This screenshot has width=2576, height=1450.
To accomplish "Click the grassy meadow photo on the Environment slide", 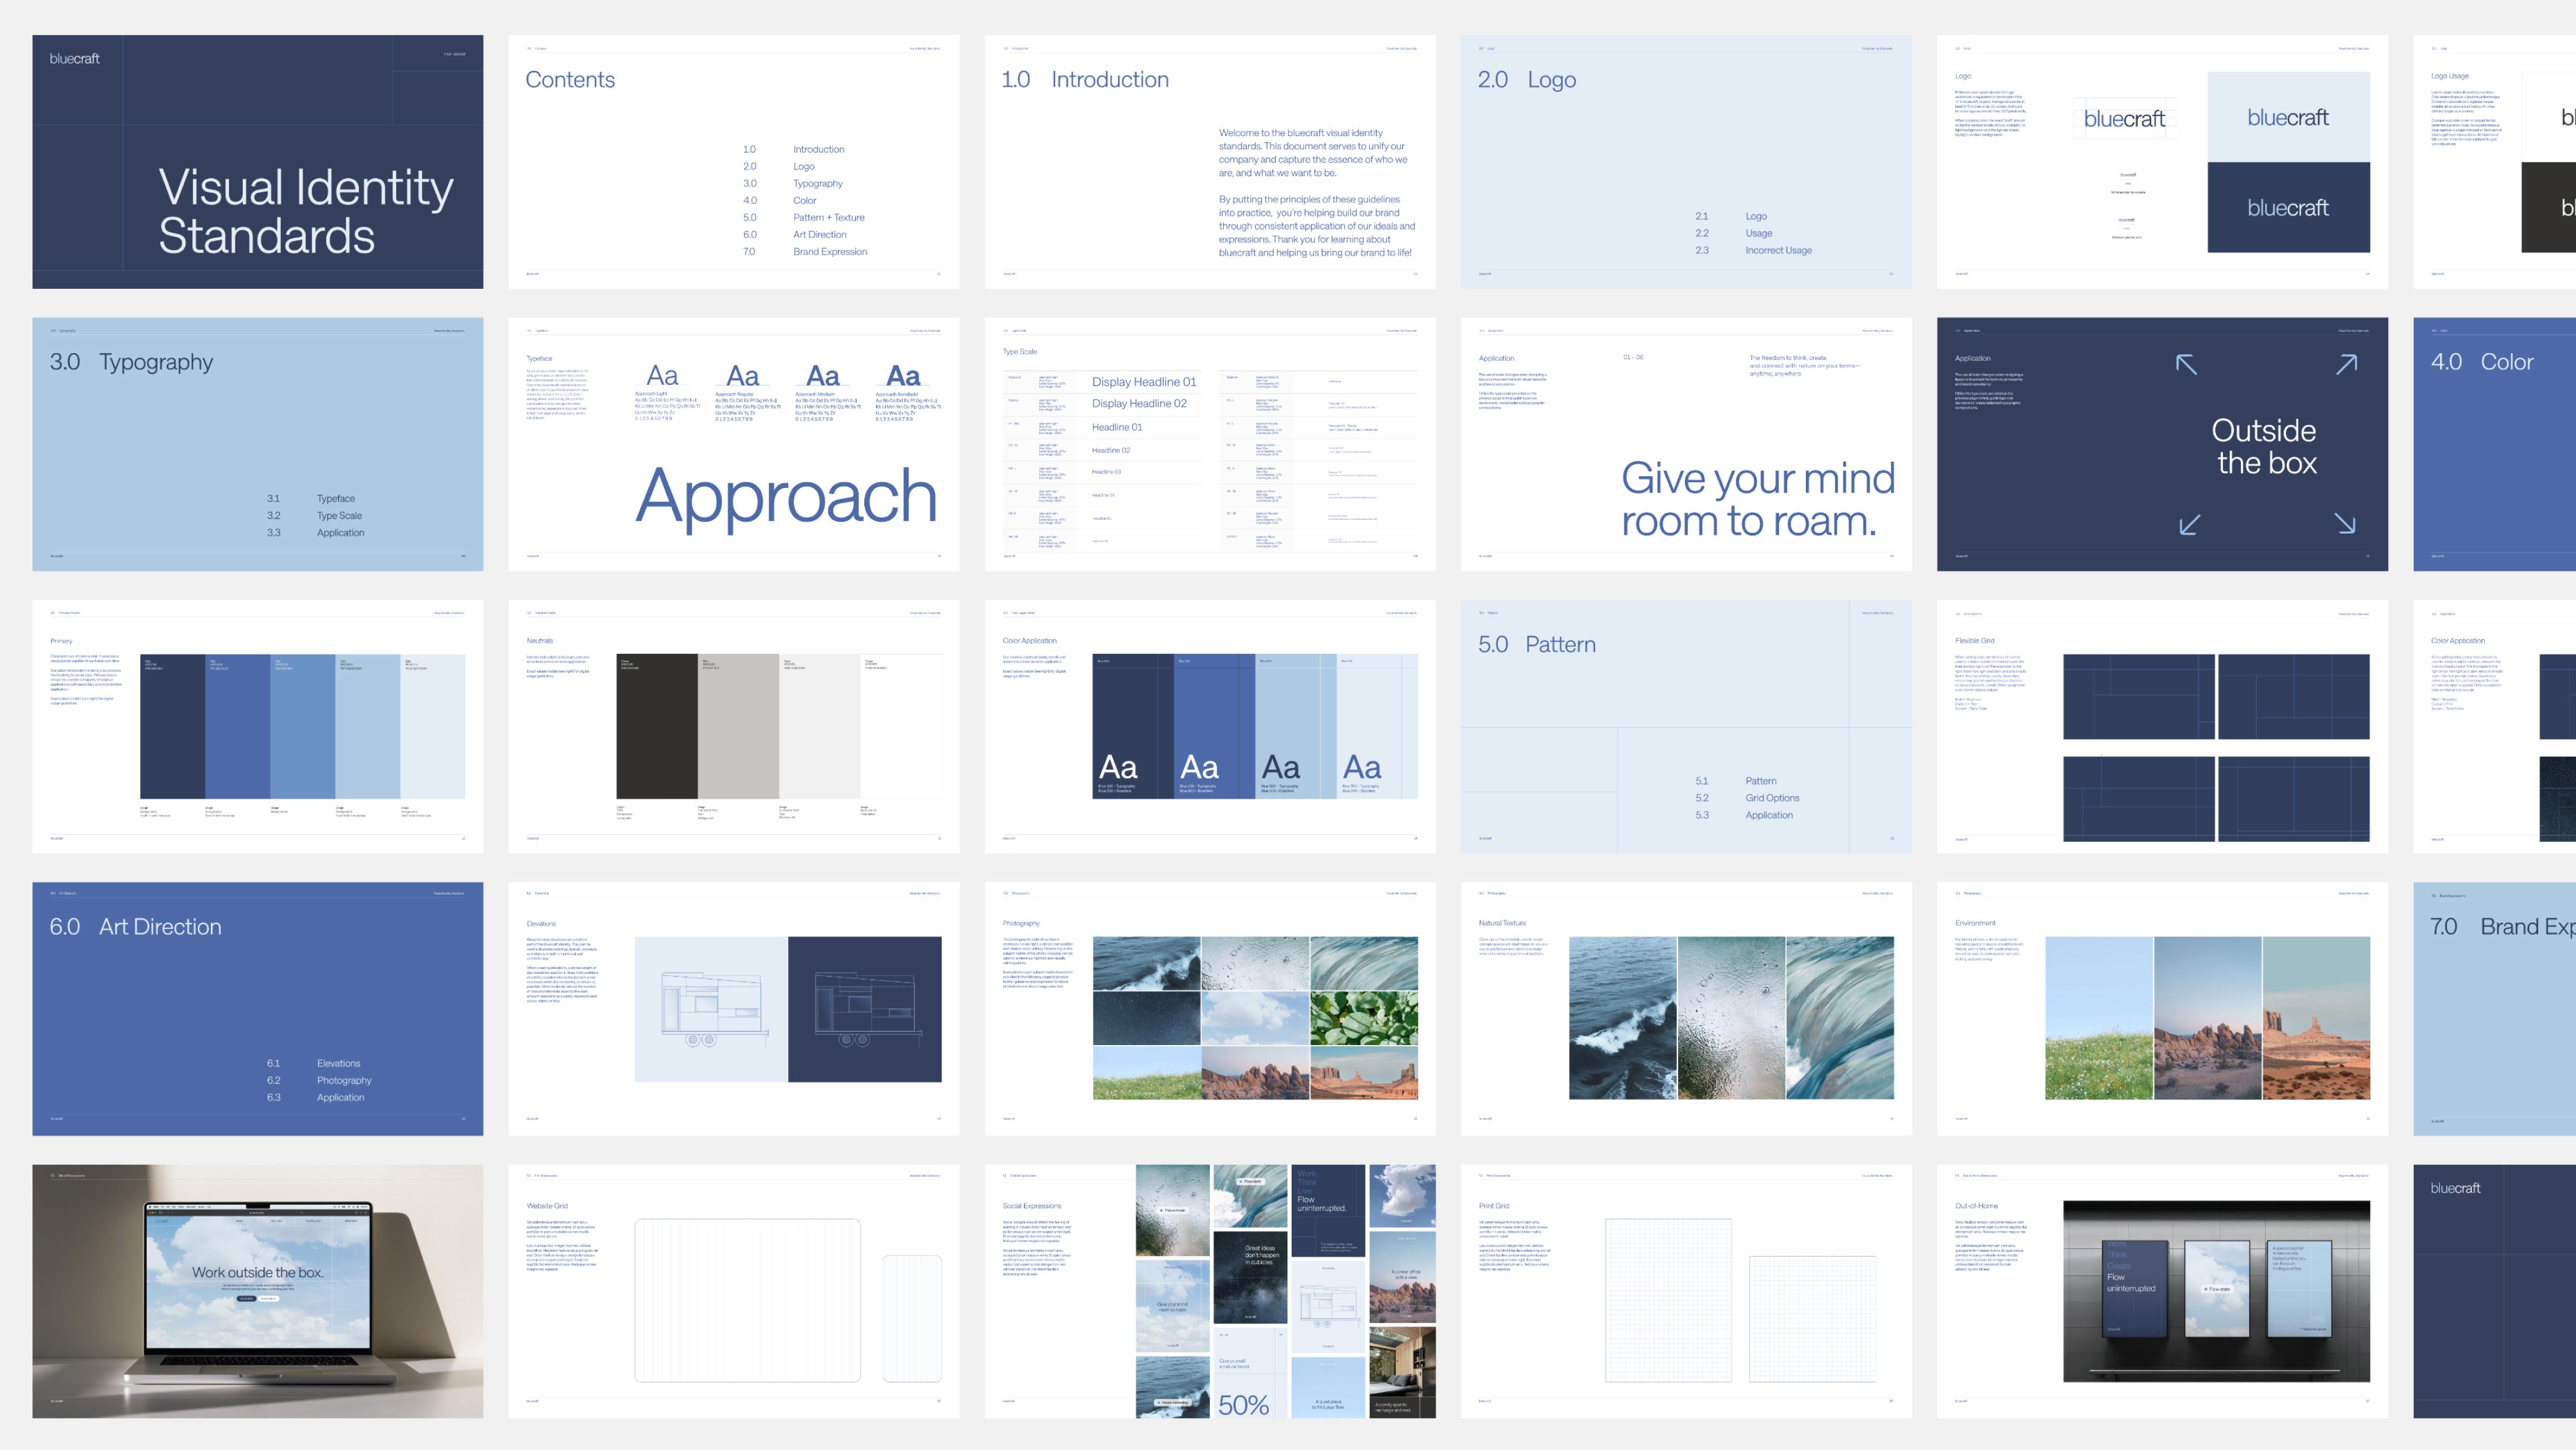I will pyautogui.click(x=2099, y=1018).
